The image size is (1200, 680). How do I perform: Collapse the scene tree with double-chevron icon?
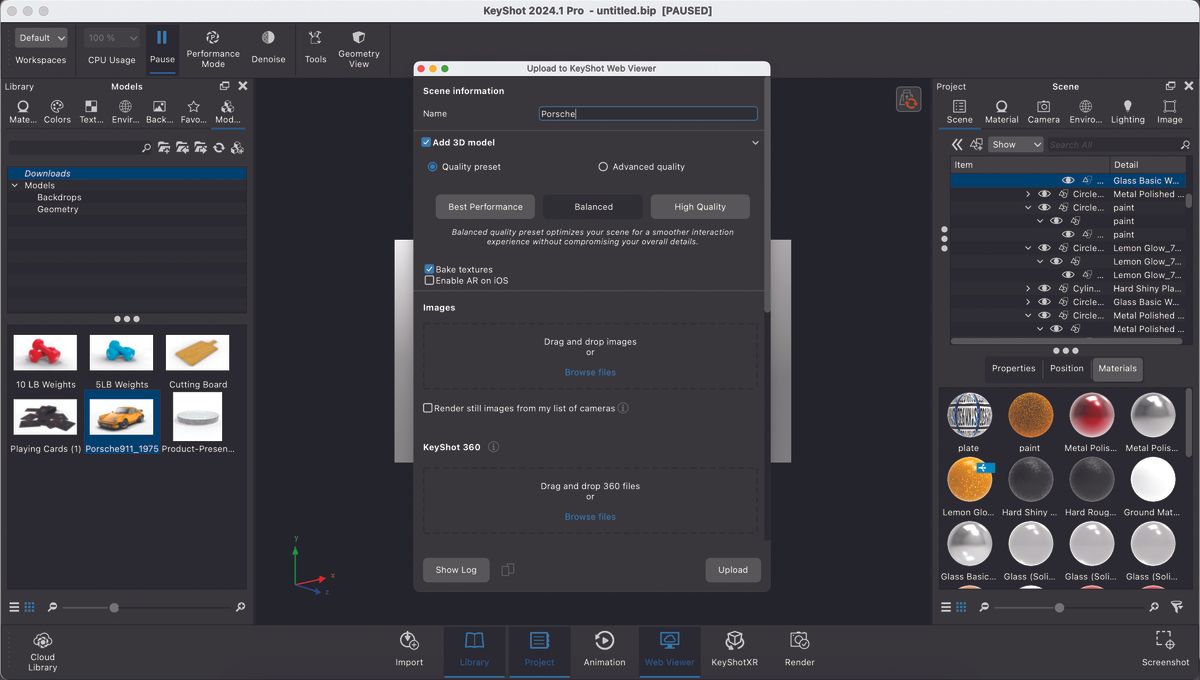[x=957, y=145]
